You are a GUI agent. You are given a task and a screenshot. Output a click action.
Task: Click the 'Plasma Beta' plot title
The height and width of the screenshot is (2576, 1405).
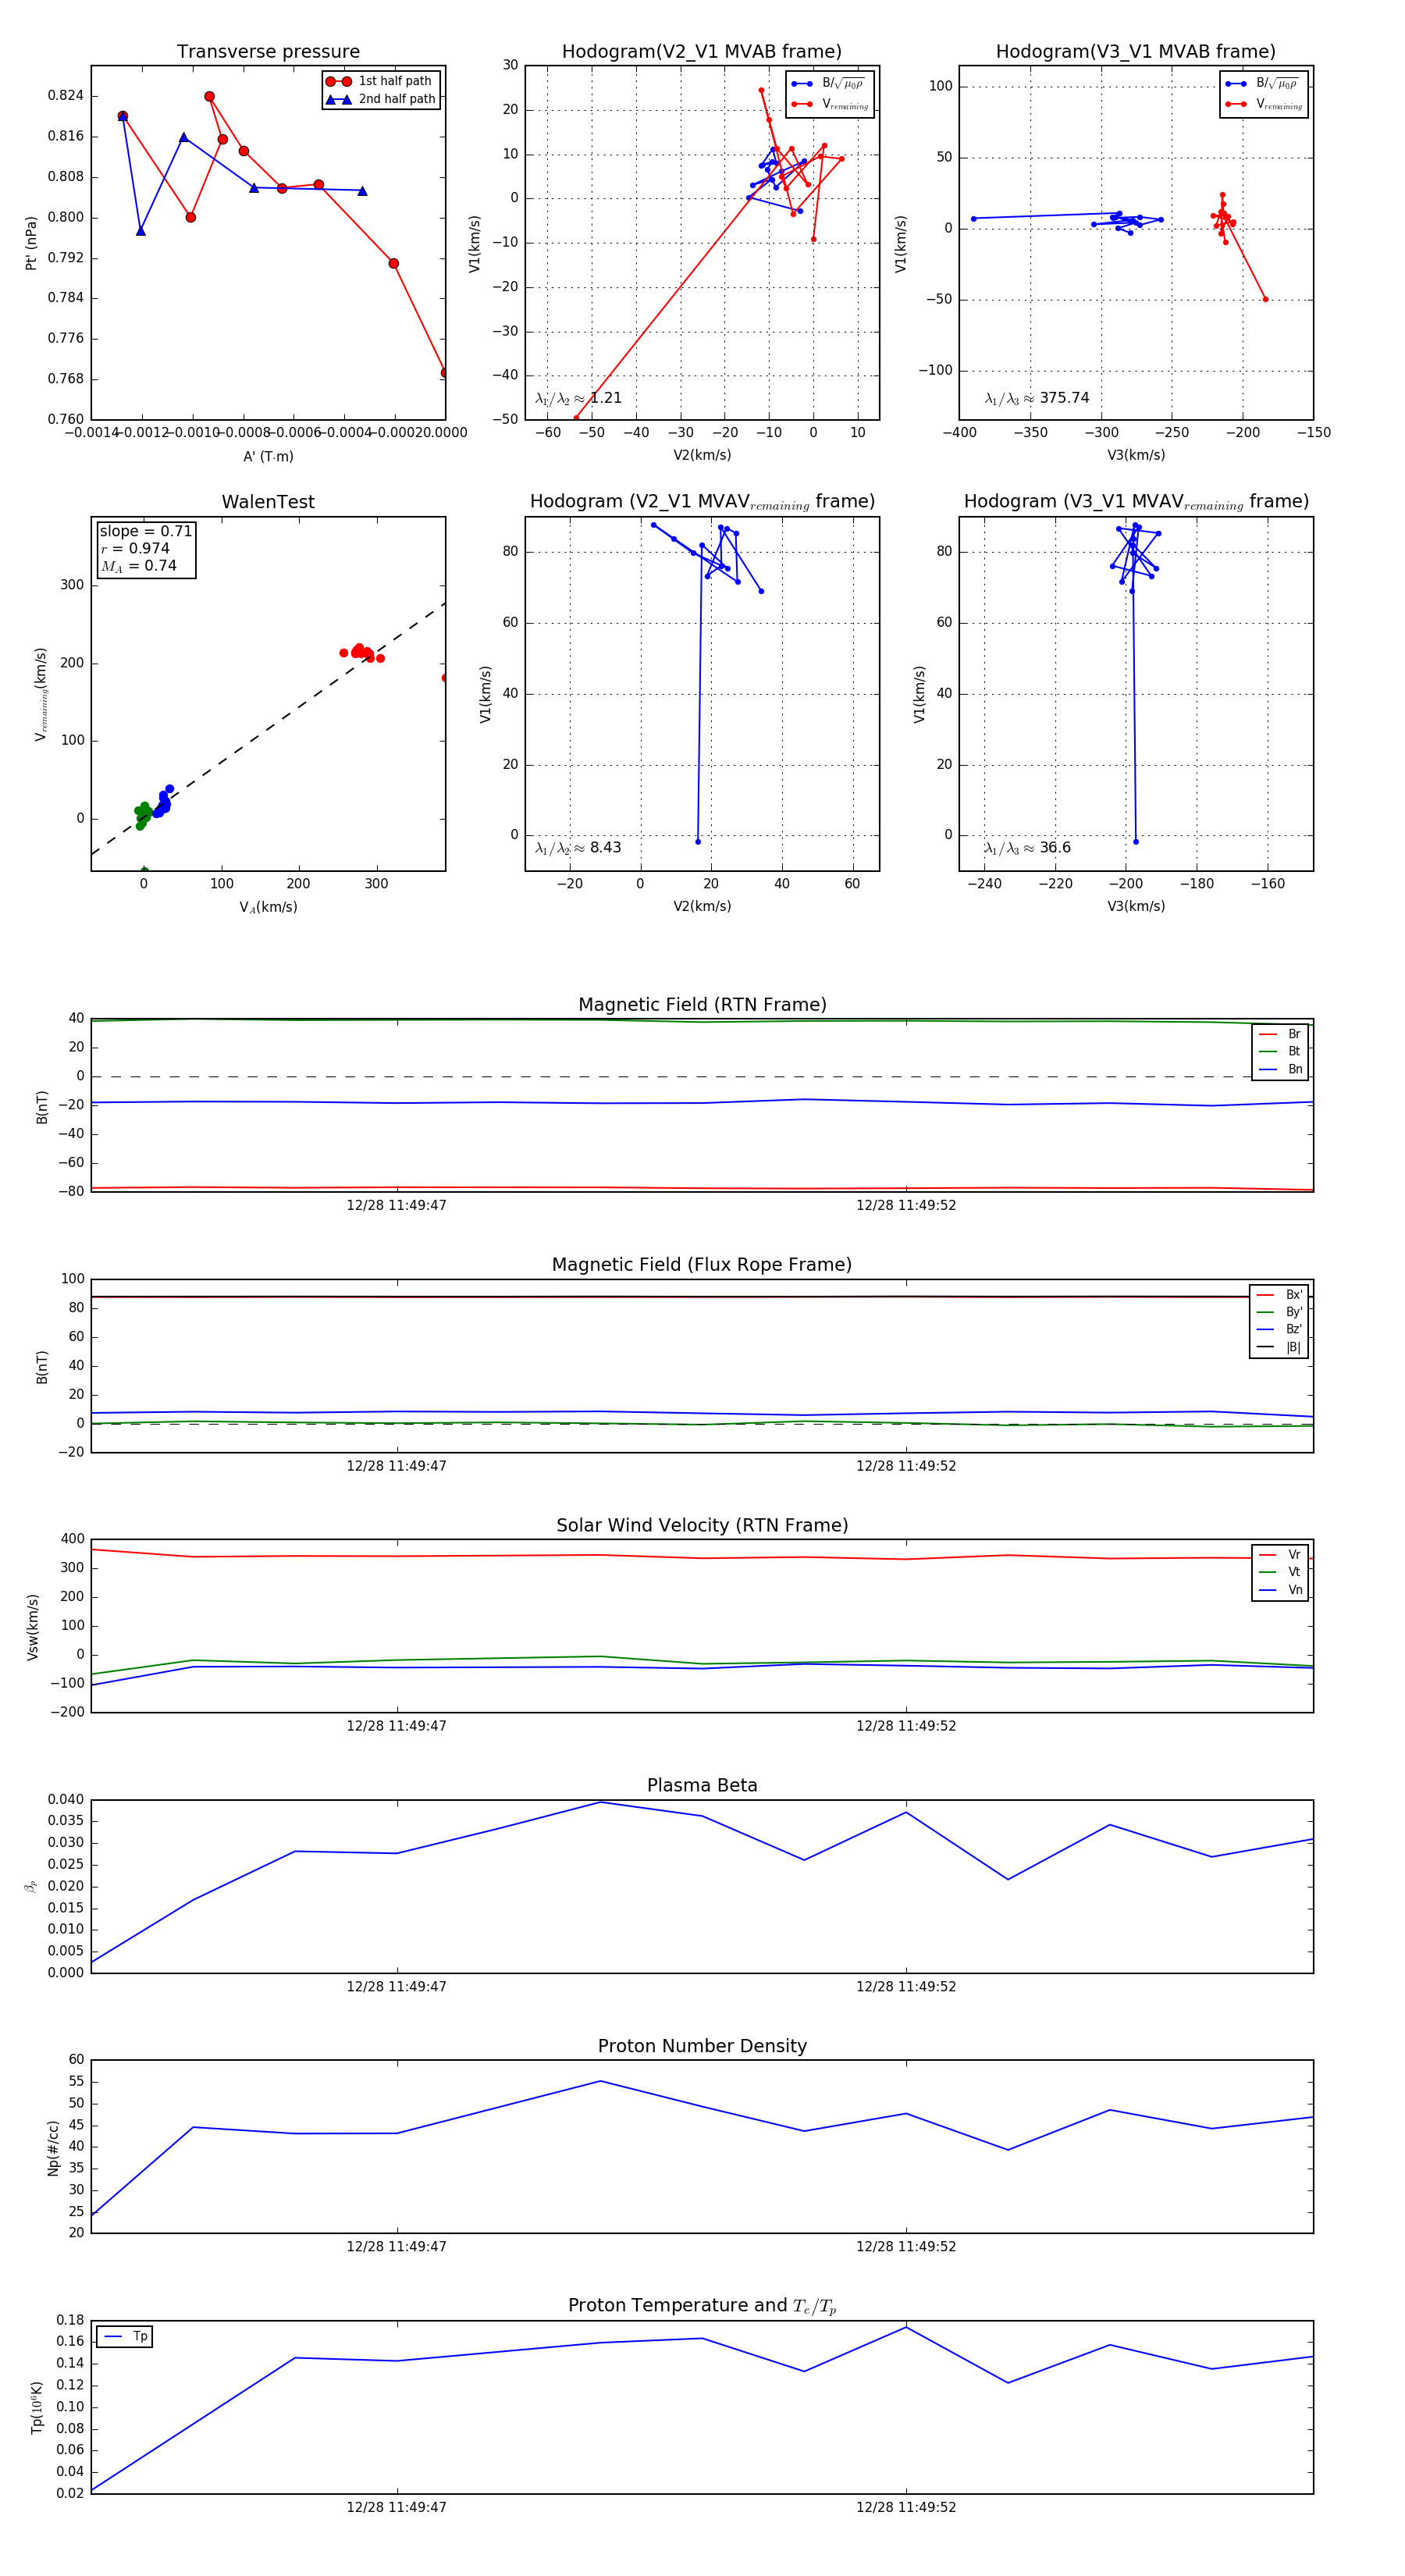point(702,1786)
